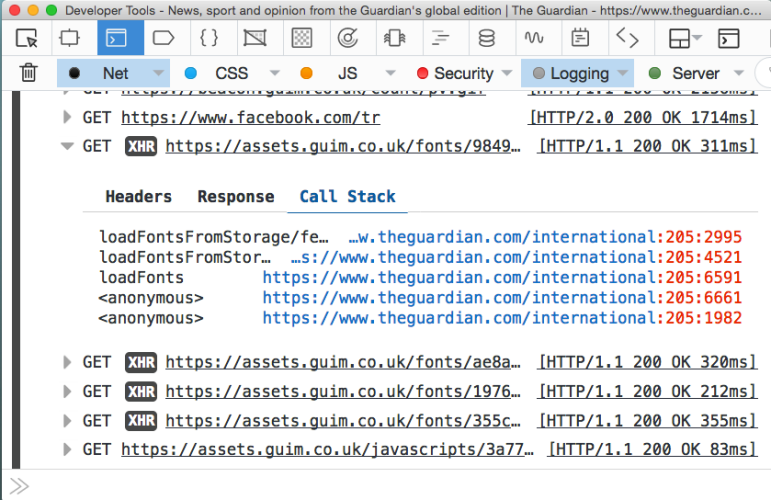This screenshot has width=771, height=500.
Task: Open the DOM panel with angle brackets
Action: point(627,38)
